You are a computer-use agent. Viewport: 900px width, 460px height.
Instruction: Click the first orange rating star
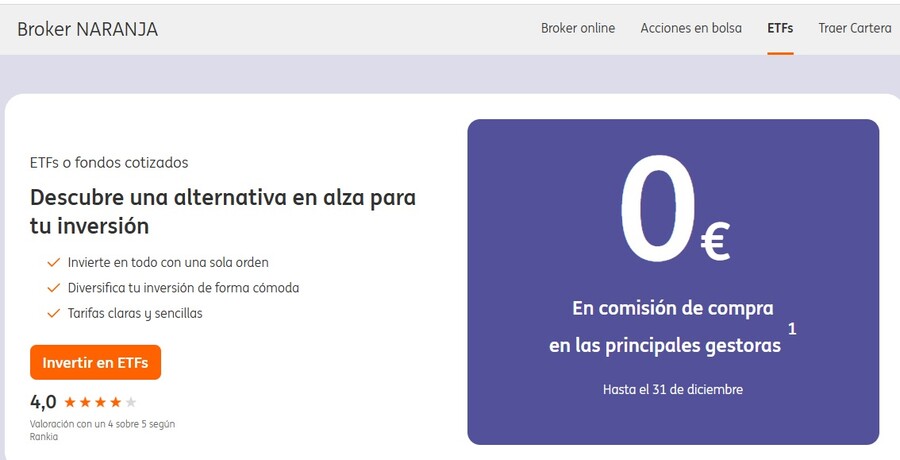pyautogui.click(x=70, y=402)
